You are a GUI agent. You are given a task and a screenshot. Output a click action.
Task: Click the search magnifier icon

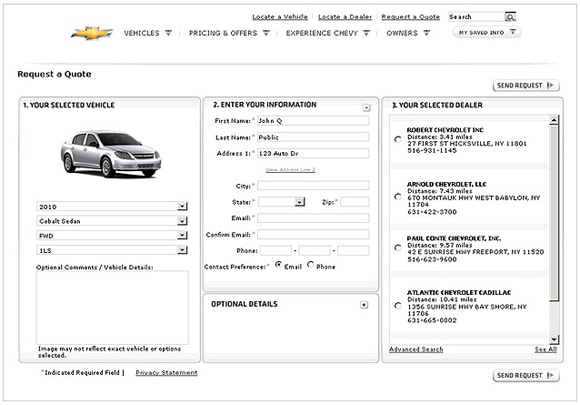[x=510, y=17]
